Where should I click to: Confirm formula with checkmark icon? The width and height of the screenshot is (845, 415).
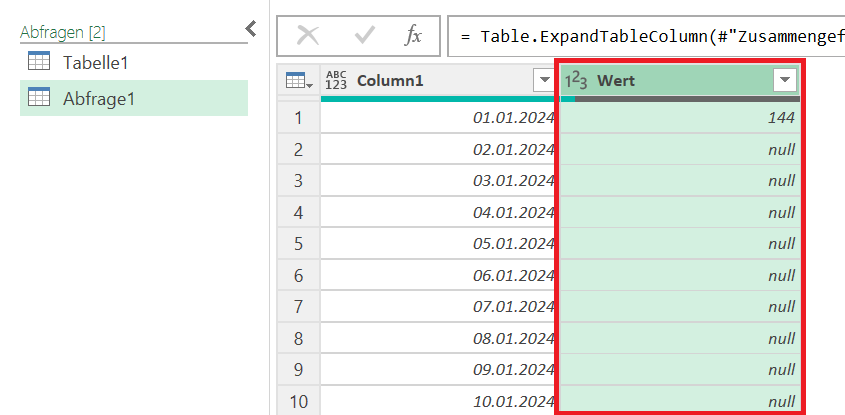364,35
